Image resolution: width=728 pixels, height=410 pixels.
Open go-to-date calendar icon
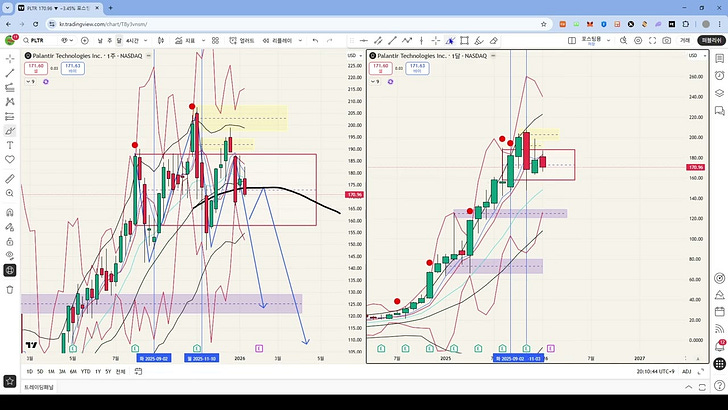[138, 371]
